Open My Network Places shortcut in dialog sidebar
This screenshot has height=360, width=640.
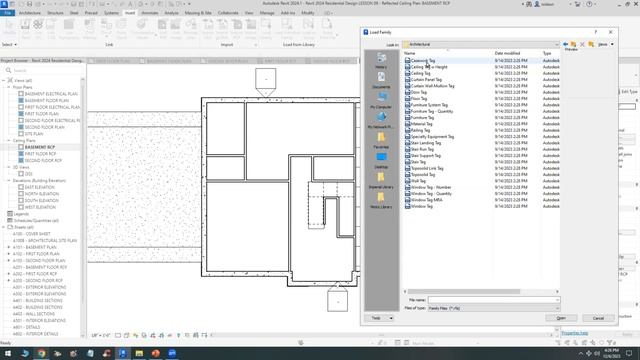[381, 120]
